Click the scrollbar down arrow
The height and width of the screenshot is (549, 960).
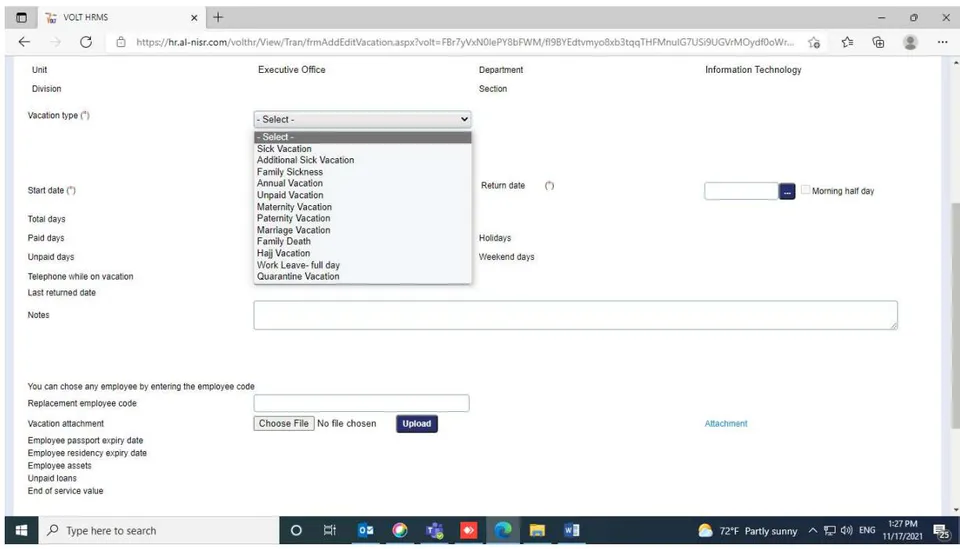(956, 509)
